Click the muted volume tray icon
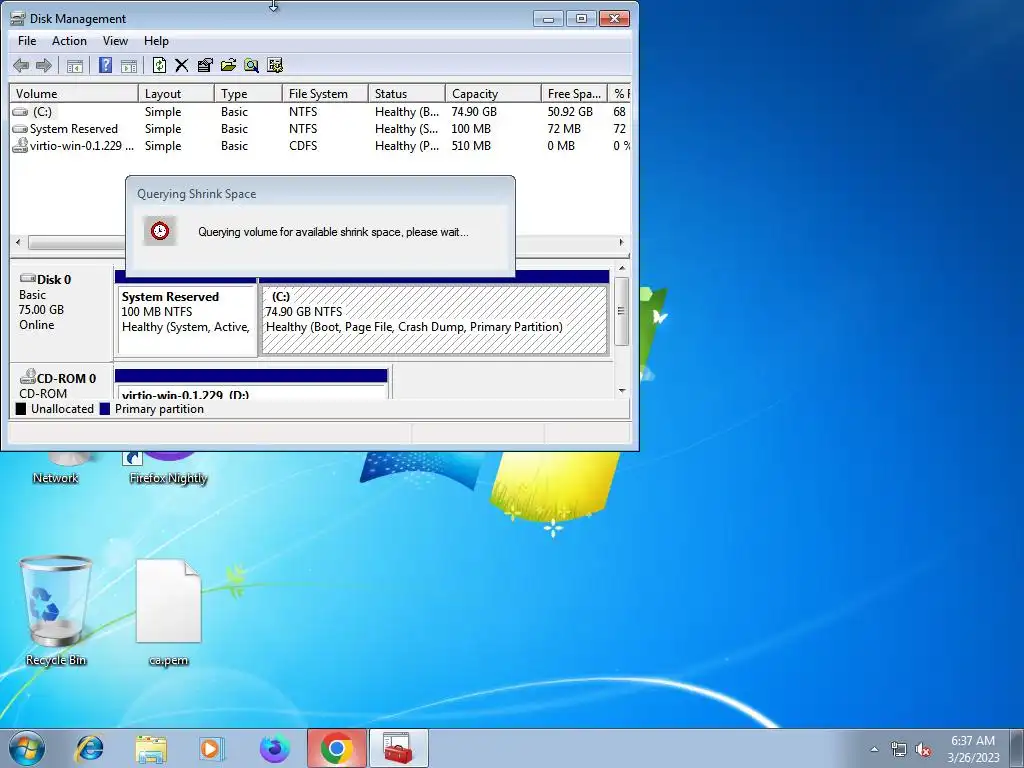Viewport: 1024px width, 768px height. pyautogui.click(x=923, y=749)
